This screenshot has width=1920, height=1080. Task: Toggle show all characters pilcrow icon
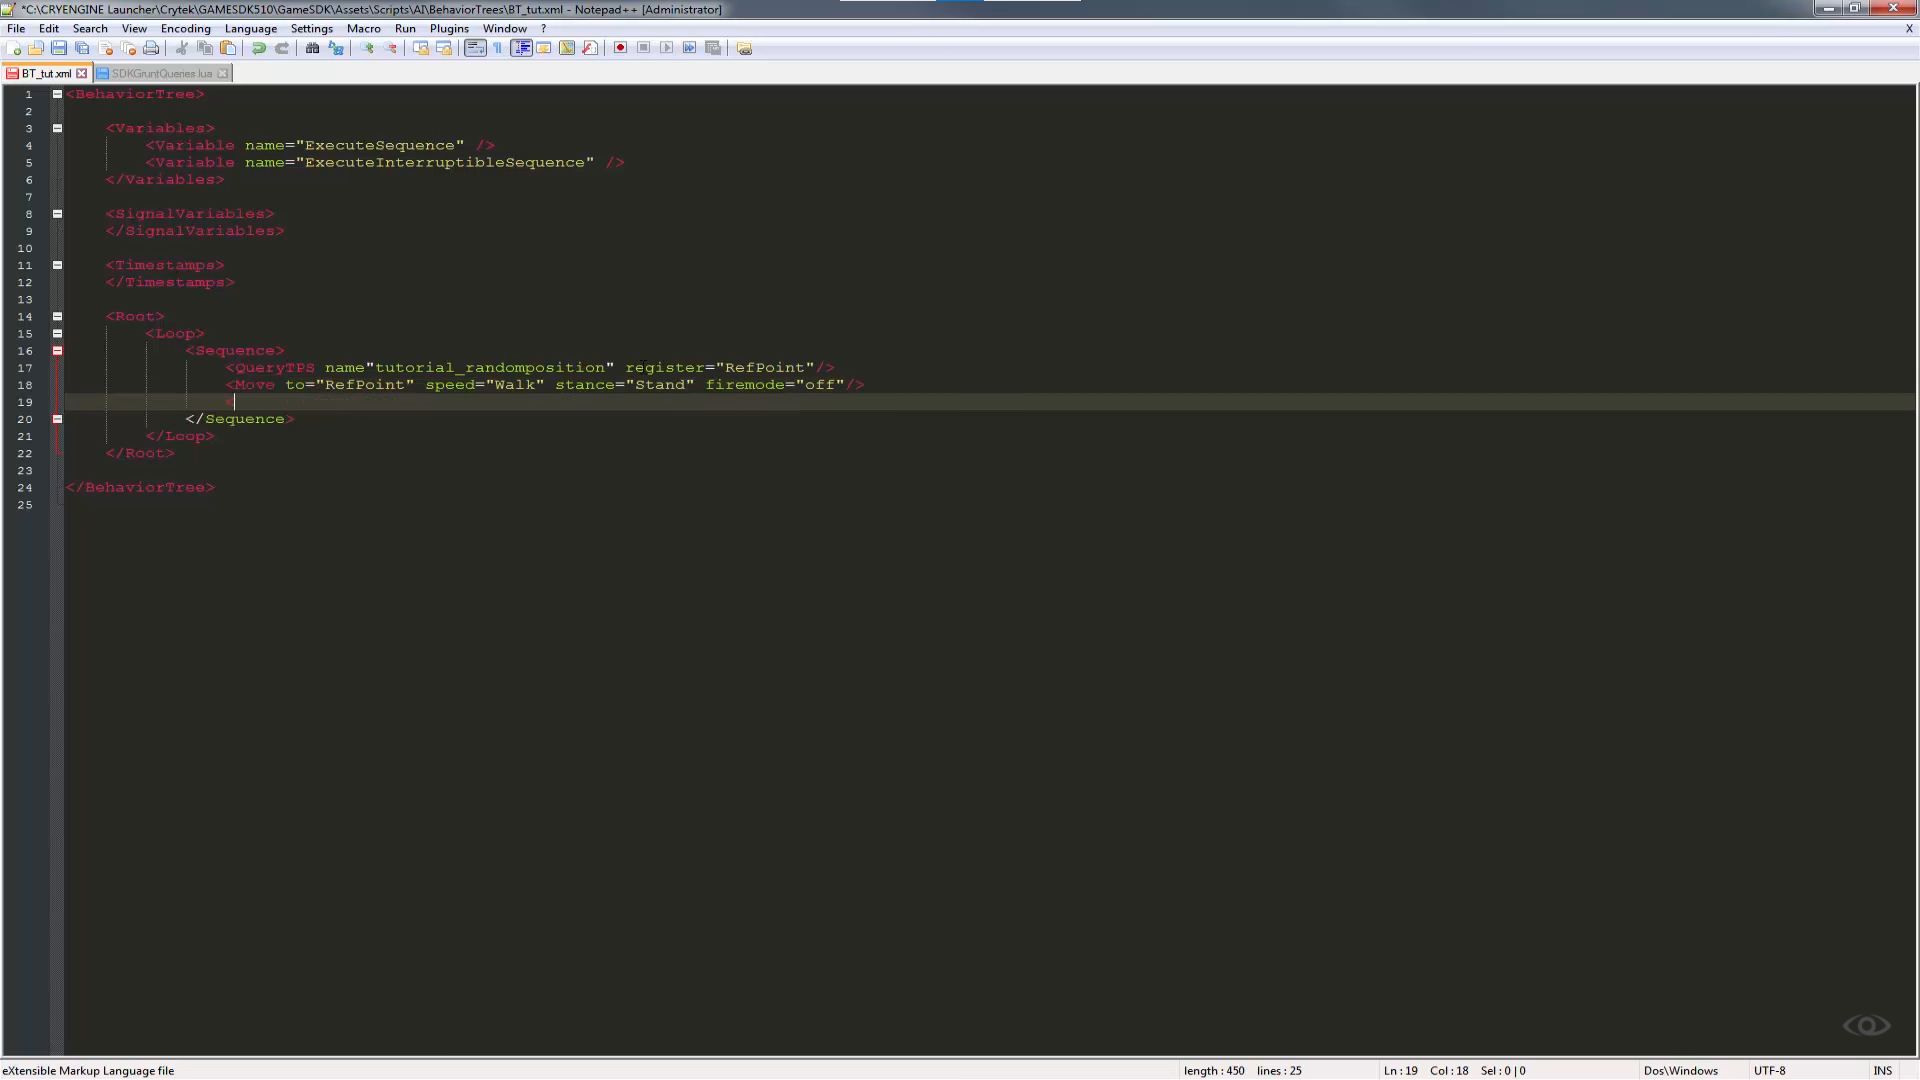pyautogui.click(x=498, y=48)
